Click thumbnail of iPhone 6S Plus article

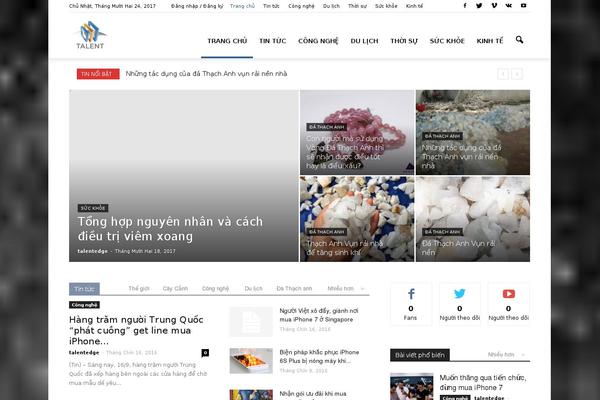(x=251, y=361)
